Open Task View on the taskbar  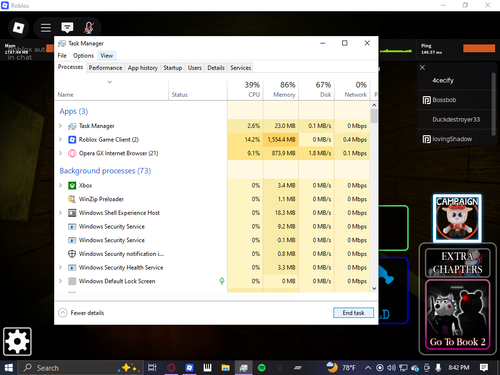[152, 368]
